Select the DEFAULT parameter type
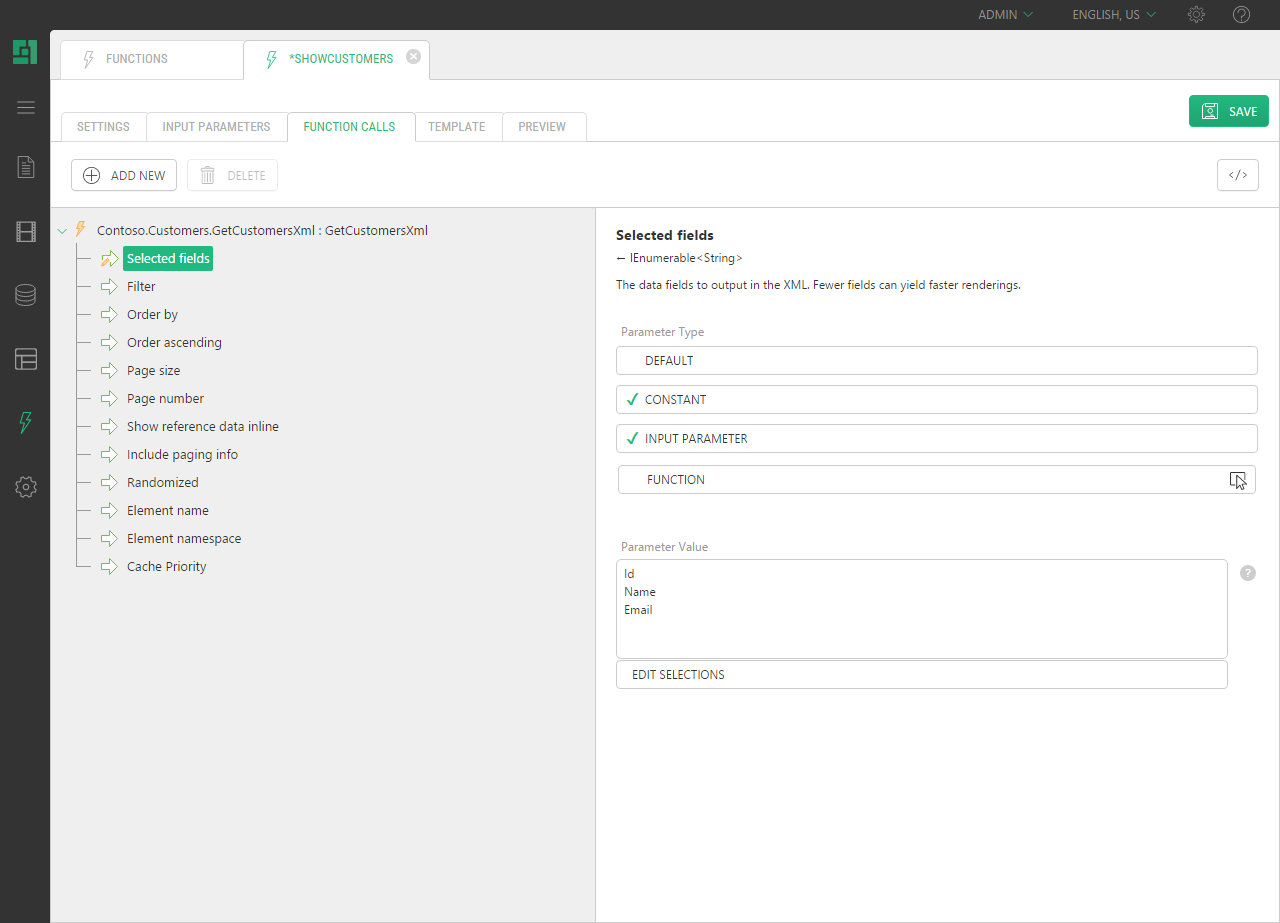This screenshot has height=923, width=1280. pyautogui.click(x=936, y=361)
